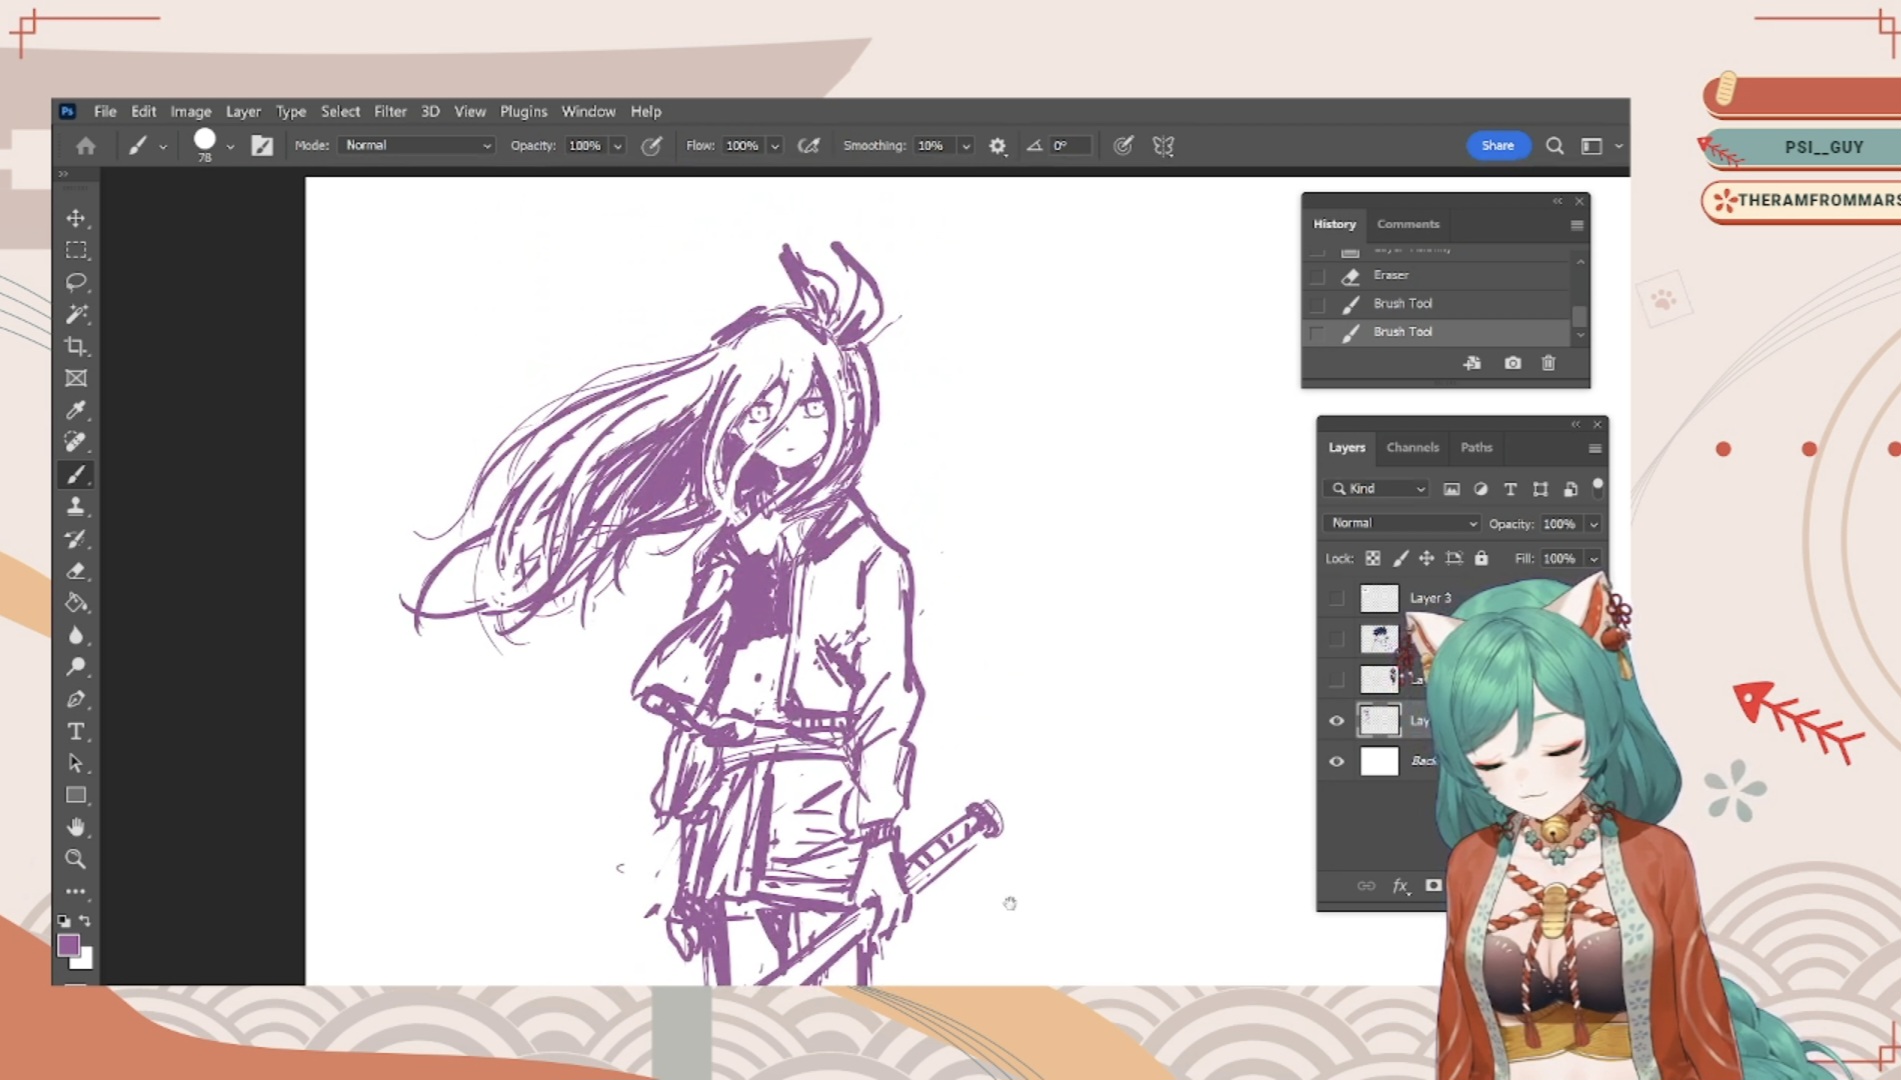Lock transparent pixels in Layers panel
Screen dimensions: 1901x1080
[x=1373, y=558]
